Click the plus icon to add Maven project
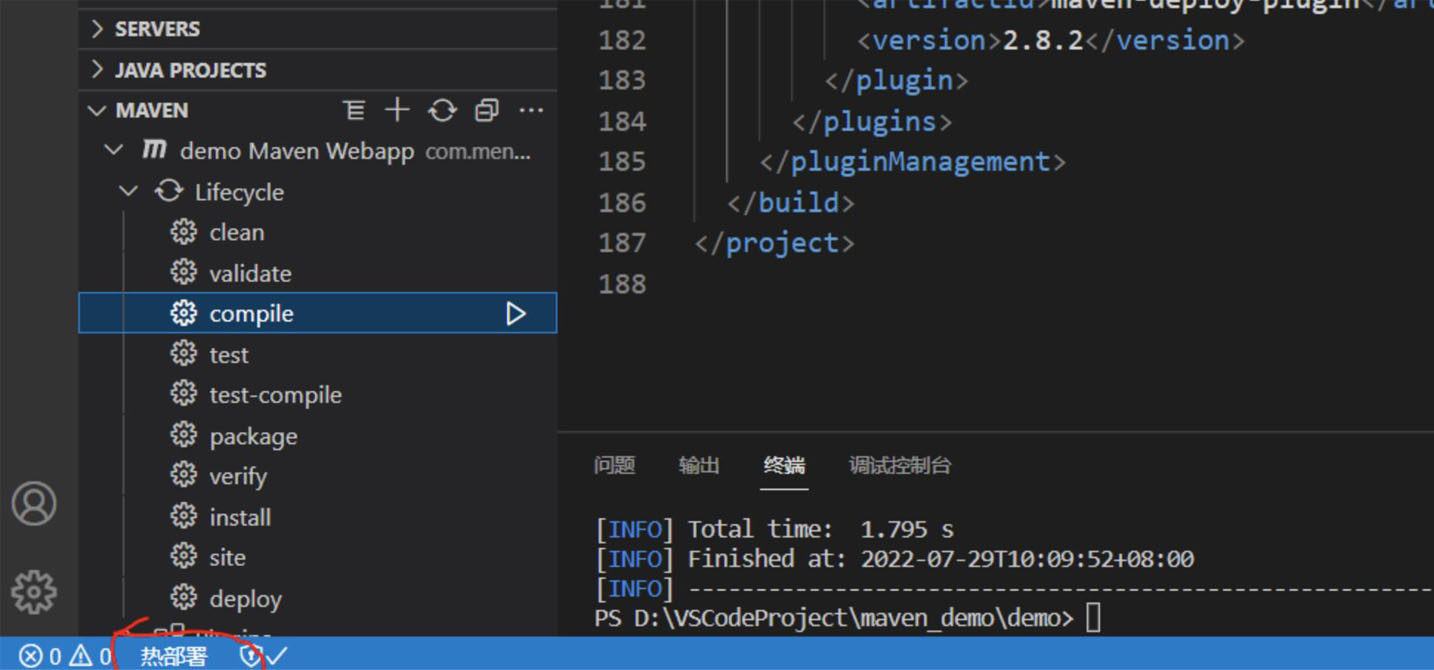Viewport: 1434px width, 670px height. (398, 110)
